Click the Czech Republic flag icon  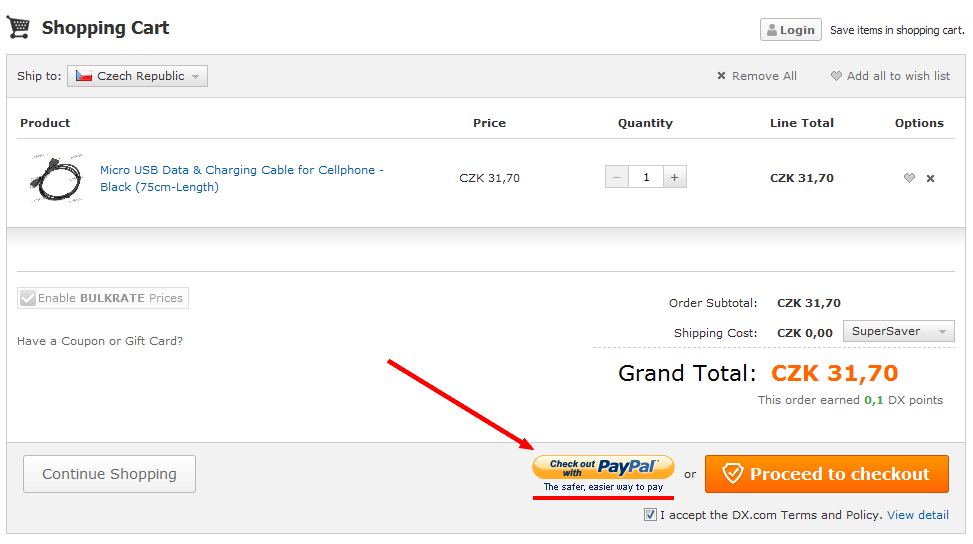(x=84, y=76)
